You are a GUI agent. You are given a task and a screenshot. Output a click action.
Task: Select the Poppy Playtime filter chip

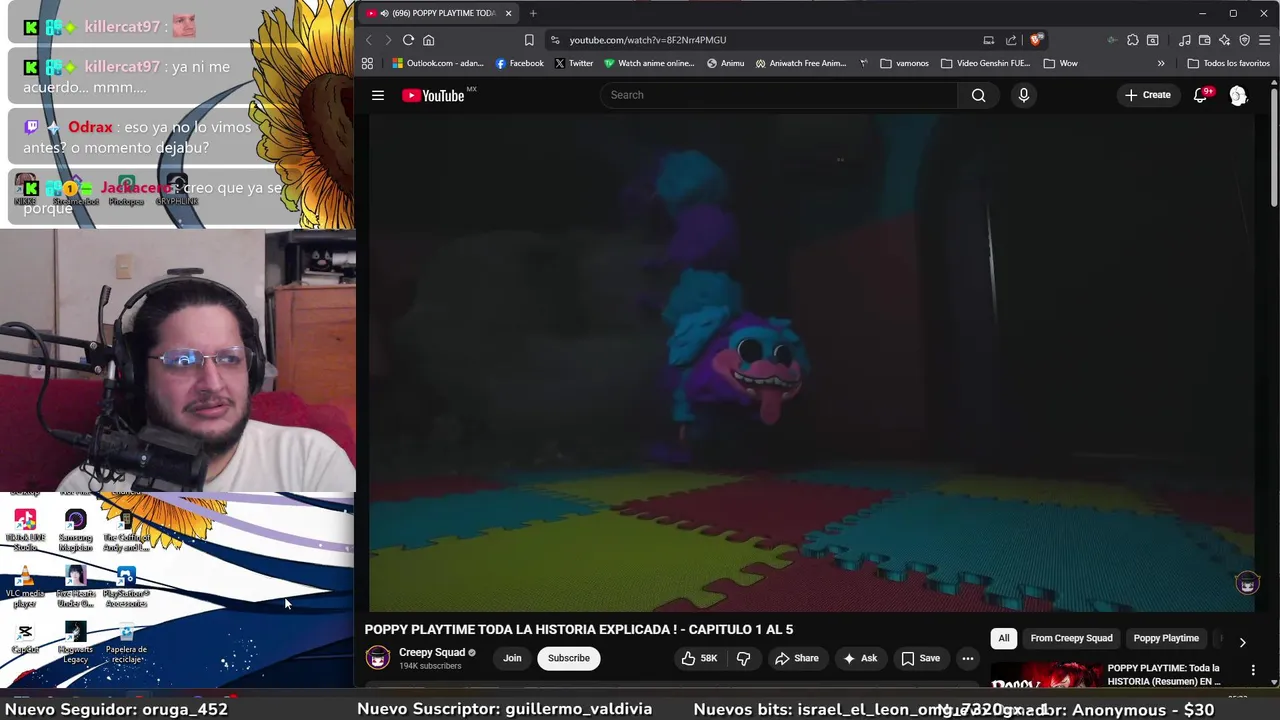pyautogui.click(x=1166, y=638)
